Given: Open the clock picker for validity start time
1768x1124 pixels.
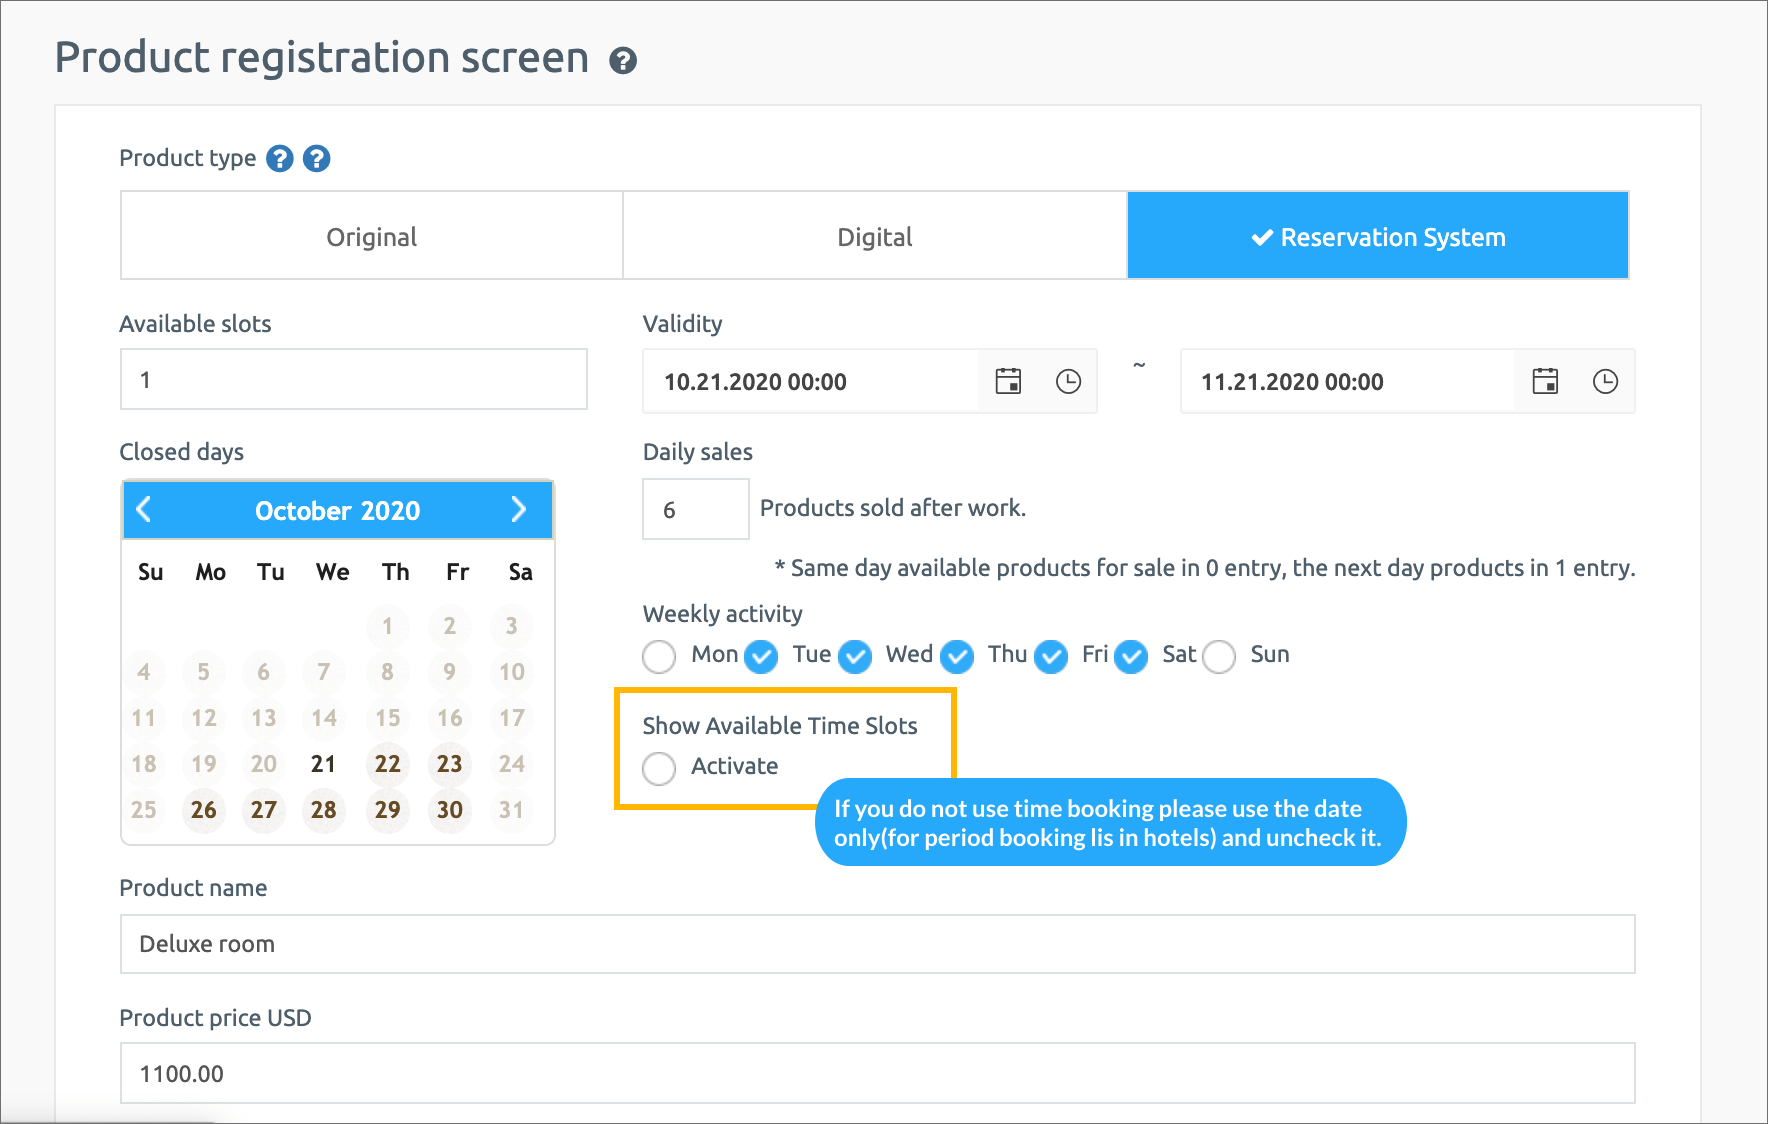Looking at the screenshot, I should 1068,381.
